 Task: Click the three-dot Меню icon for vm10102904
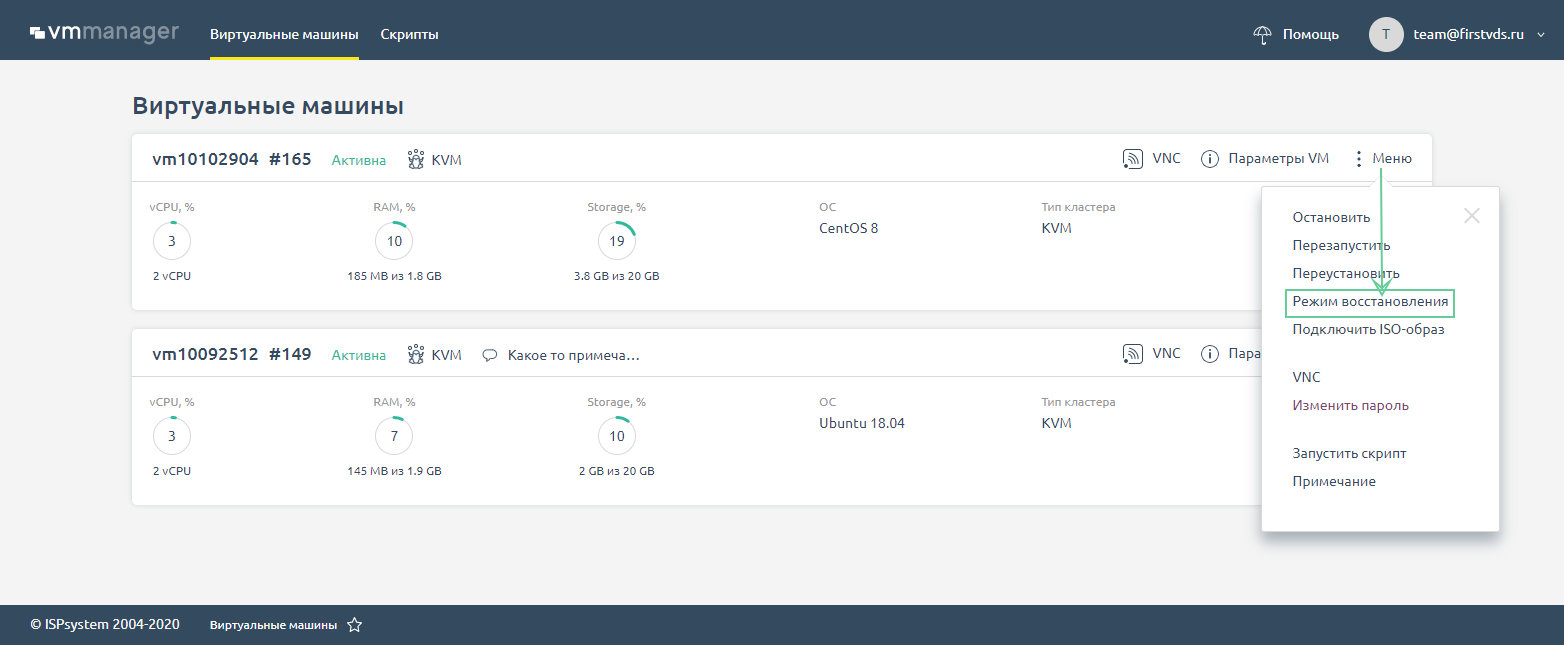1358,159
